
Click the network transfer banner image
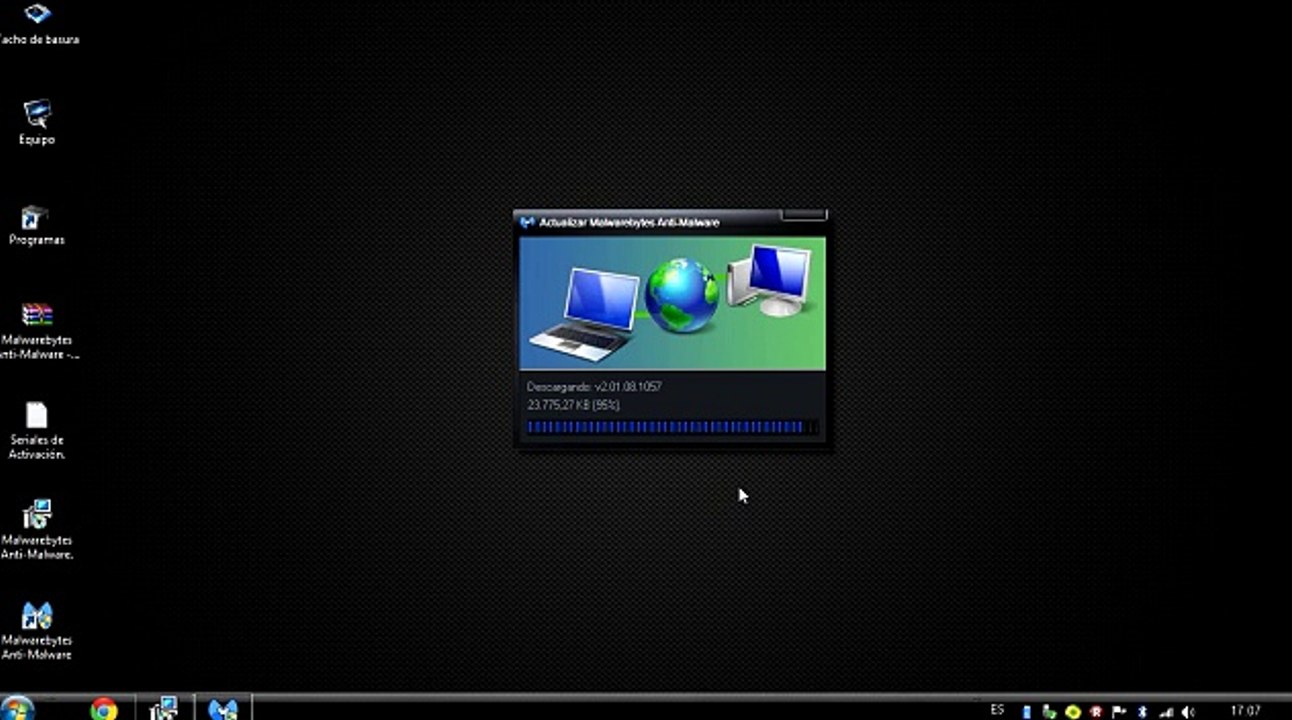672,303
